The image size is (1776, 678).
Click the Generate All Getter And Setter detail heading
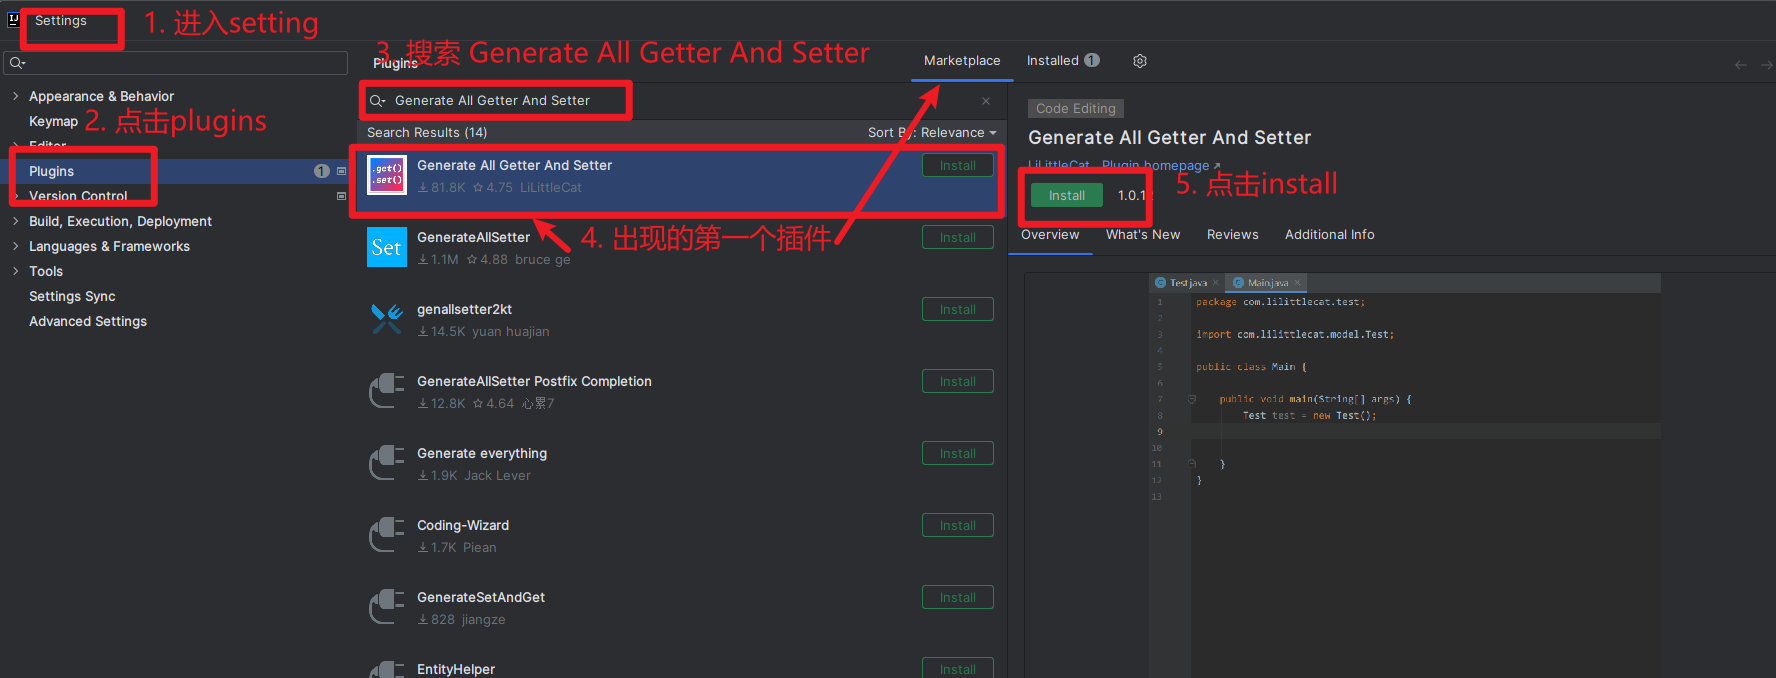[x=1169, y=138]
